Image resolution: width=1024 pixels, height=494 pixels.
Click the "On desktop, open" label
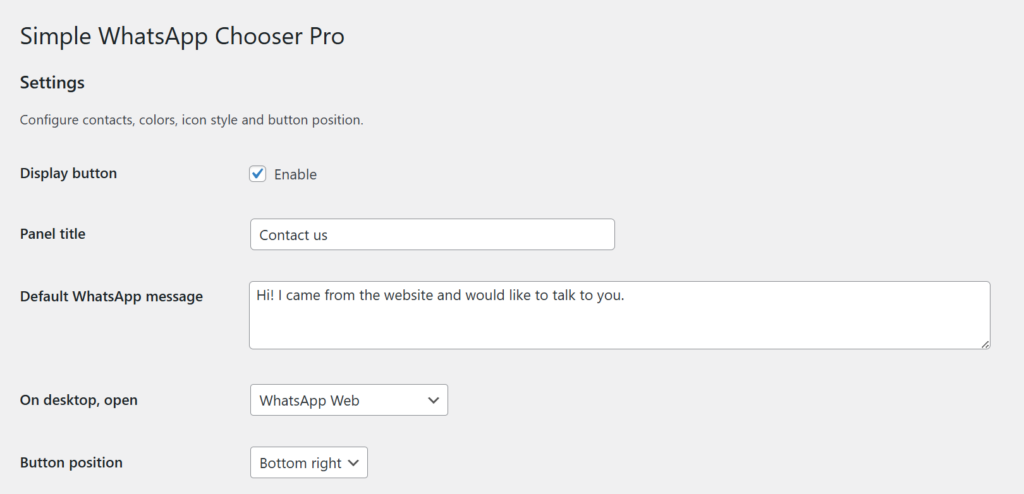tap(79, 400)
